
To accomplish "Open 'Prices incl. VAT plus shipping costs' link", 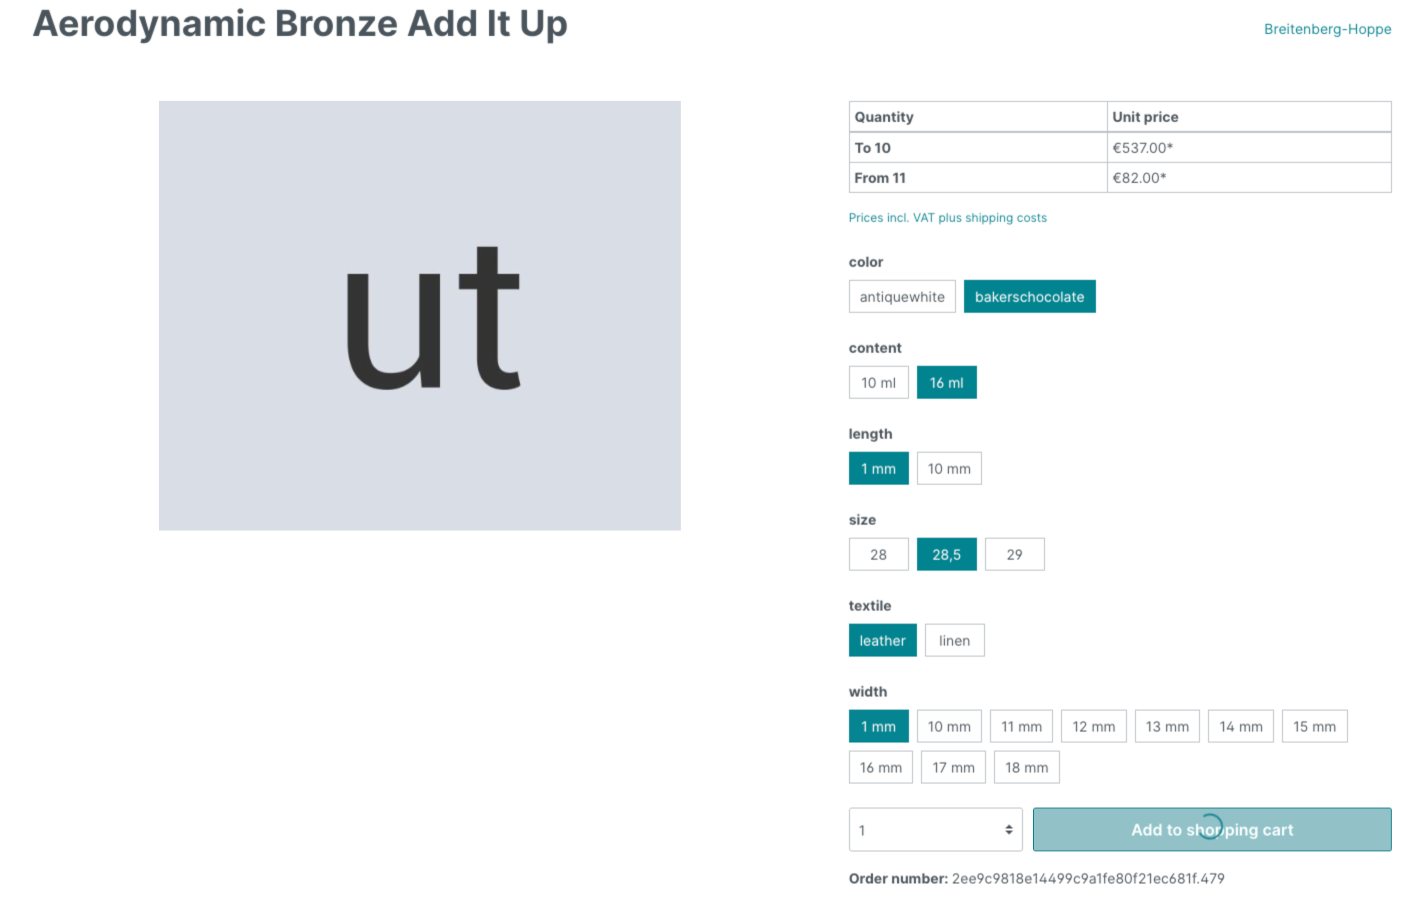I will click(x=947, y=218).
